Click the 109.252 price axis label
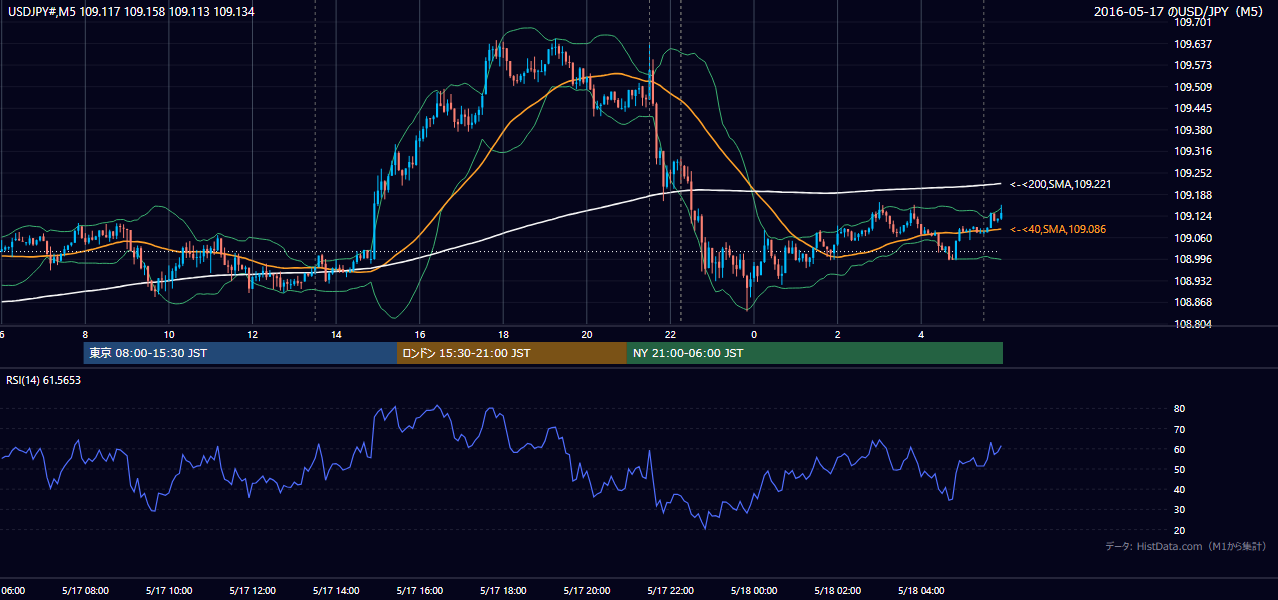1278x600 pixels. click(x=1193, y=174)
